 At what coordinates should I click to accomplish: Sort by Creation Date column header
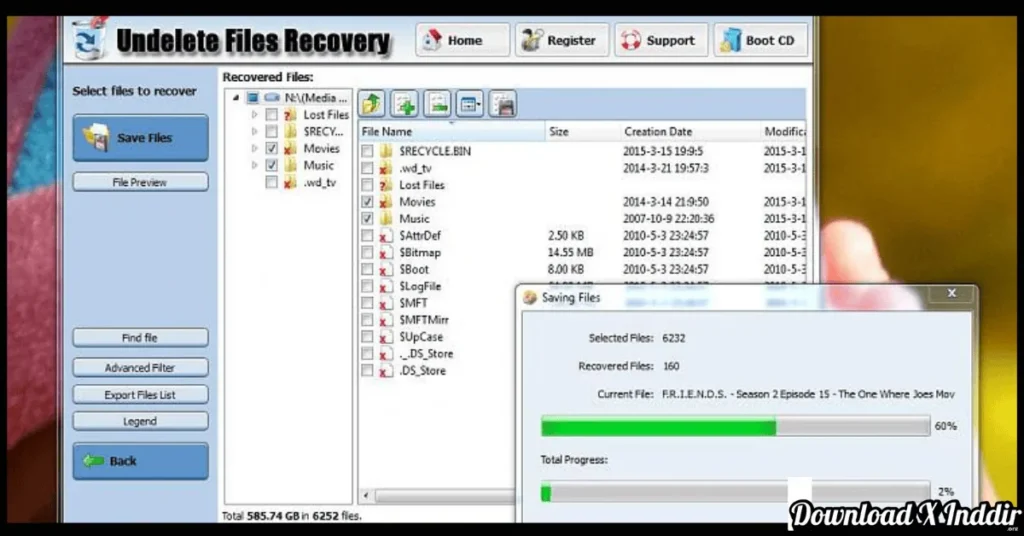[690, 132]
